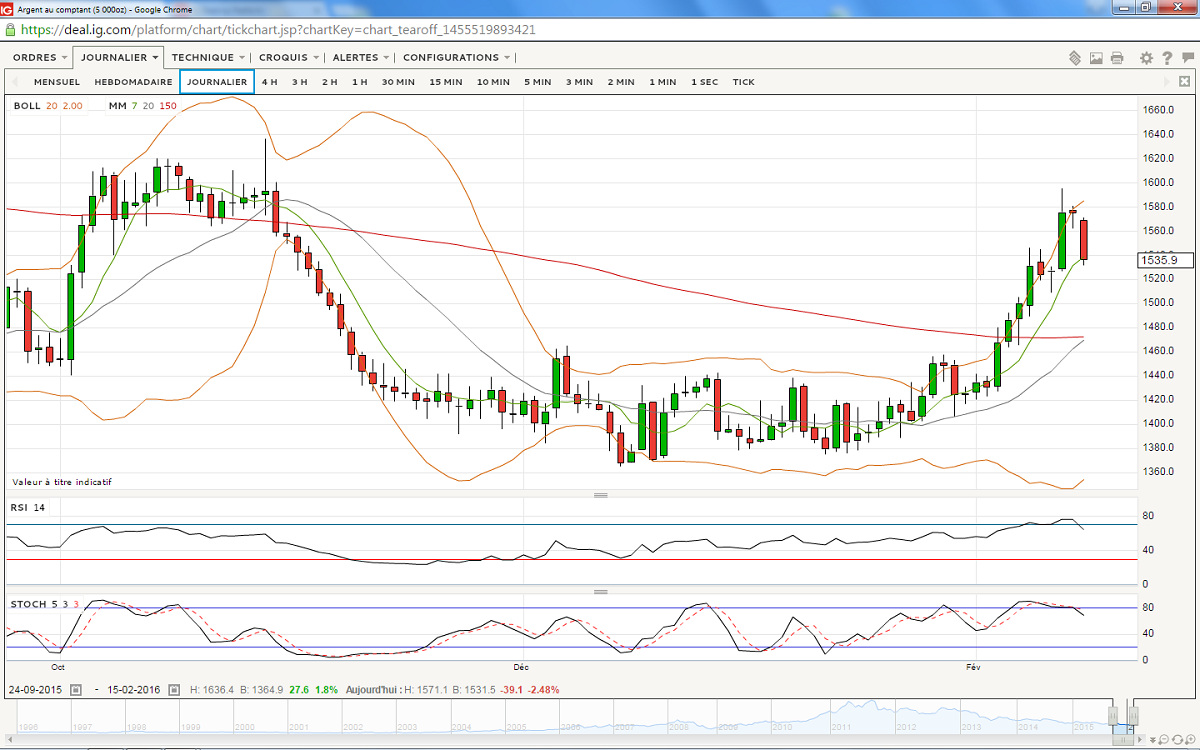Click the right handle of the timeline range slider
The width and height of the screenshot is (1200, 750).
1133,715
